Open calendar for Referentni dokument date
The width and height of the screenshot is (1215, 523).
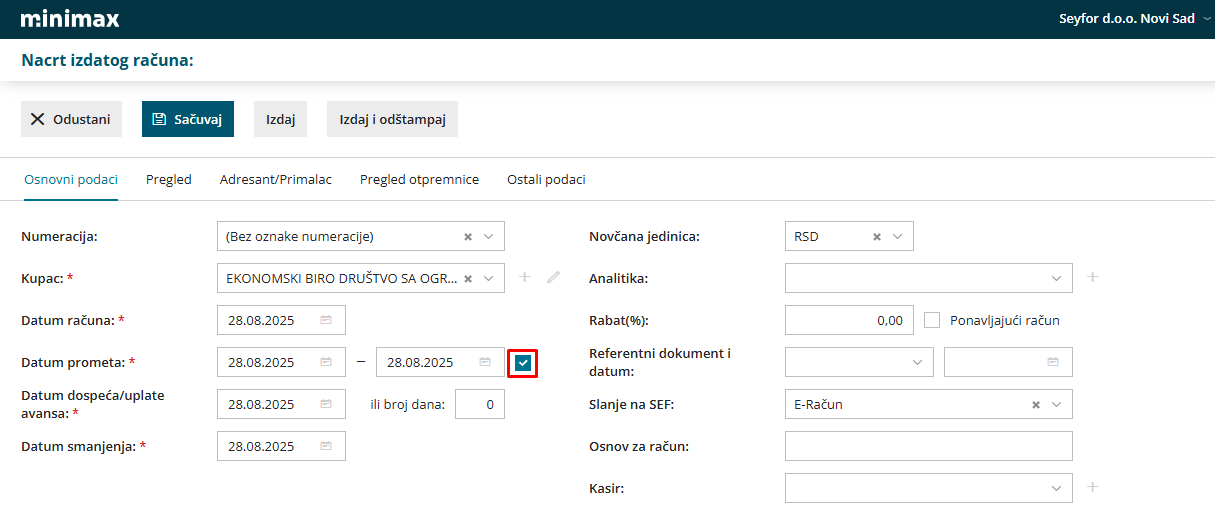(1053, 363)
